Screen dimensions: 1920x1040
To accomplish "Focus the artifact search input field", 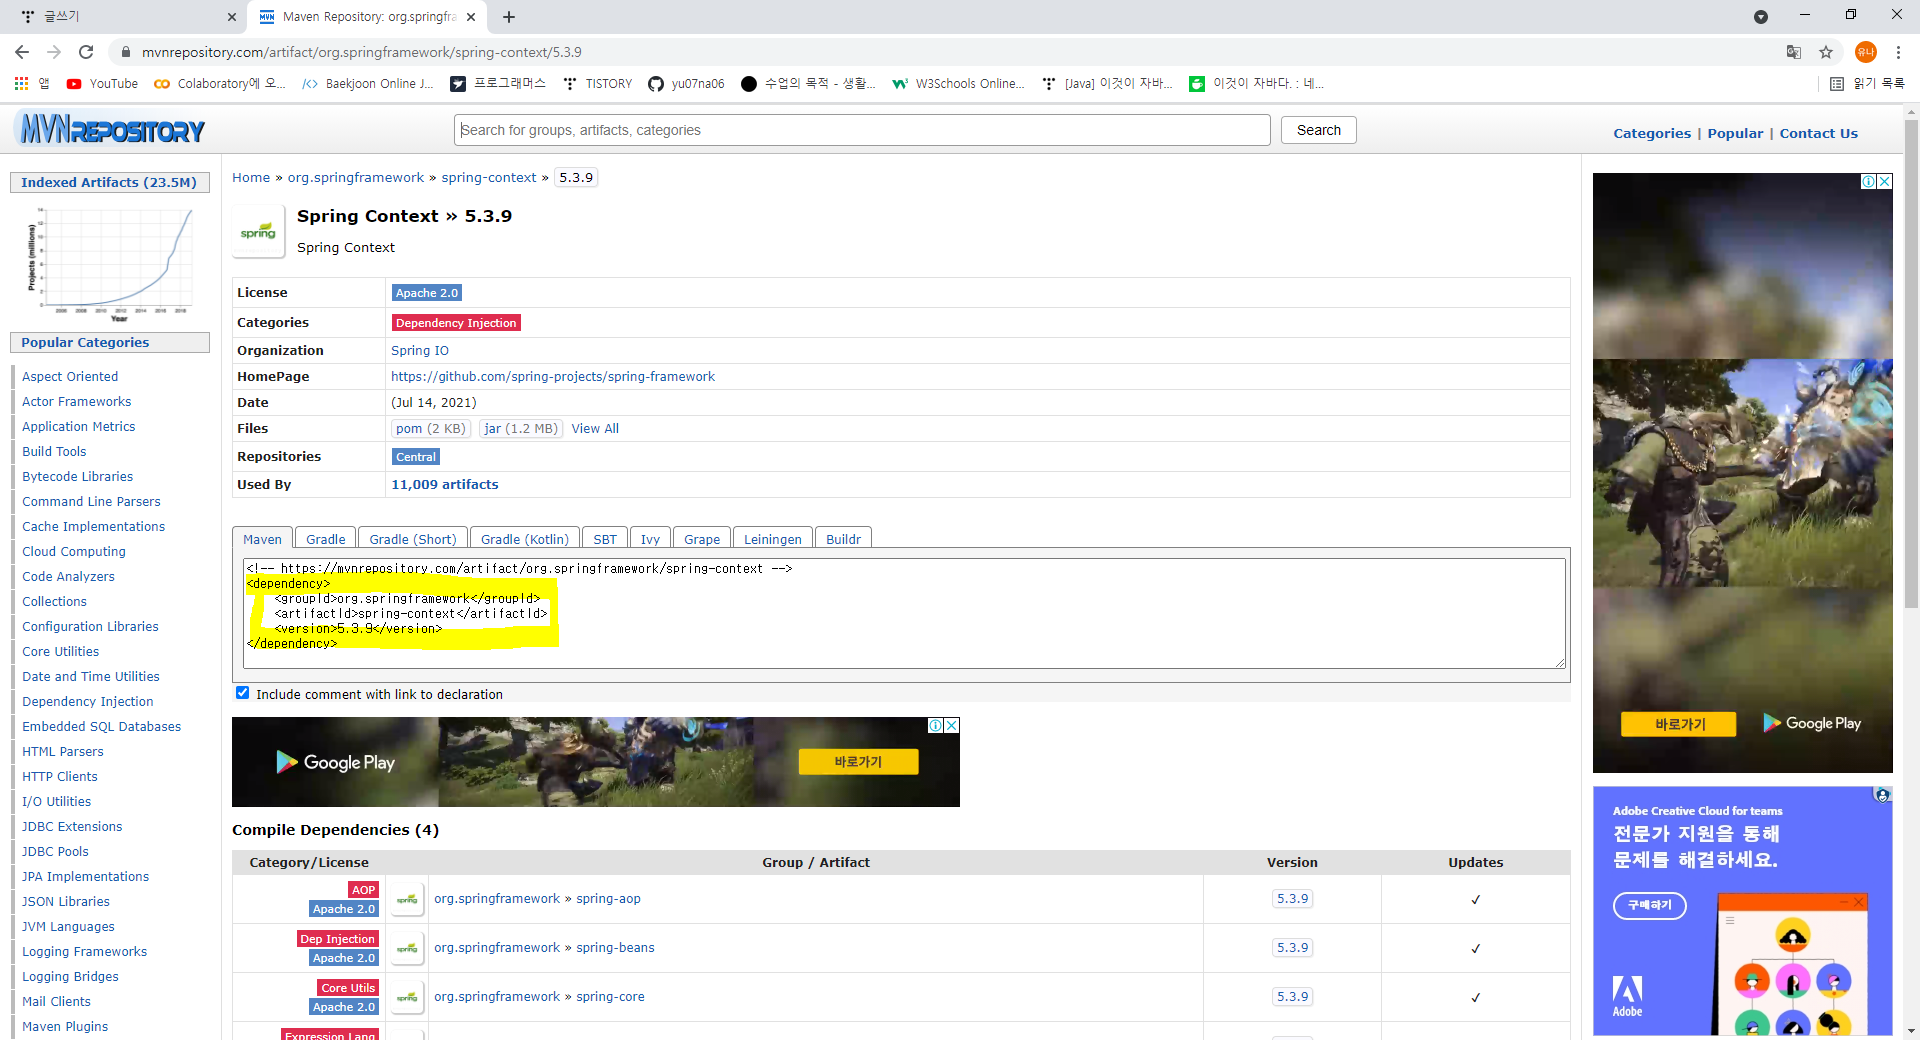I will [862, 130].
